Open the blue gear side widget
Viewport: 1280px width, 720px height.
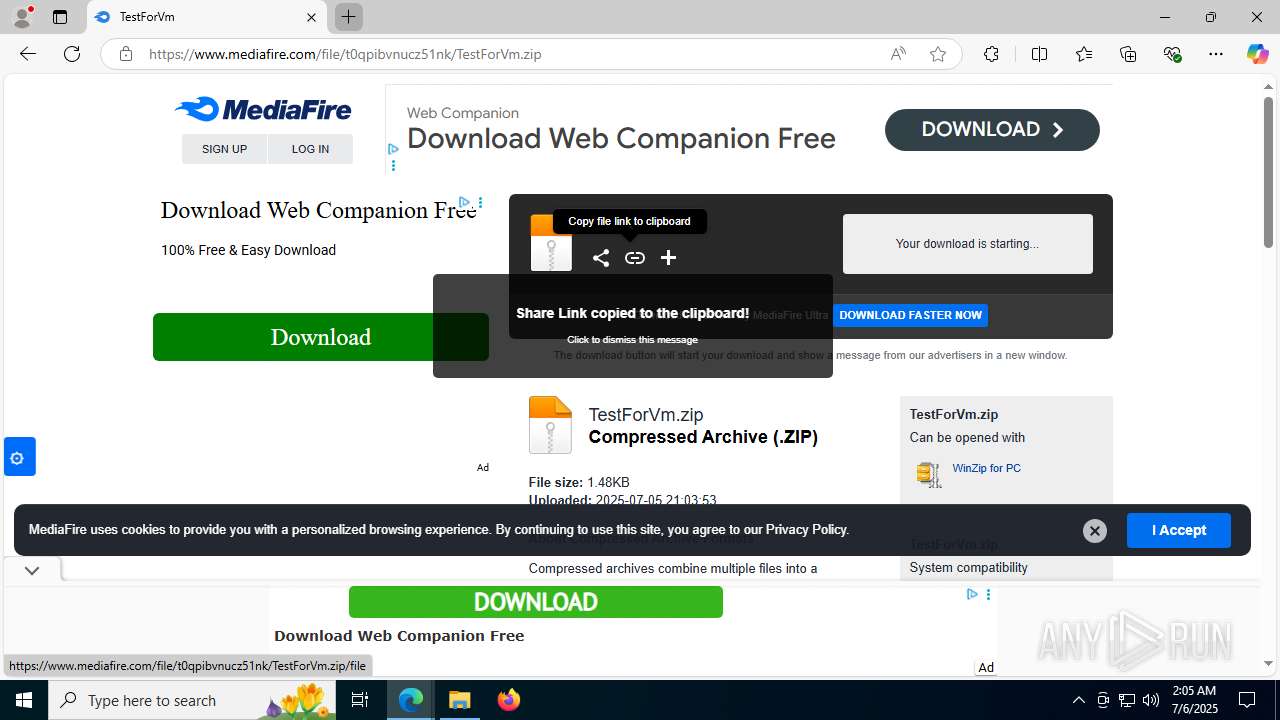(x=19, y=457)
